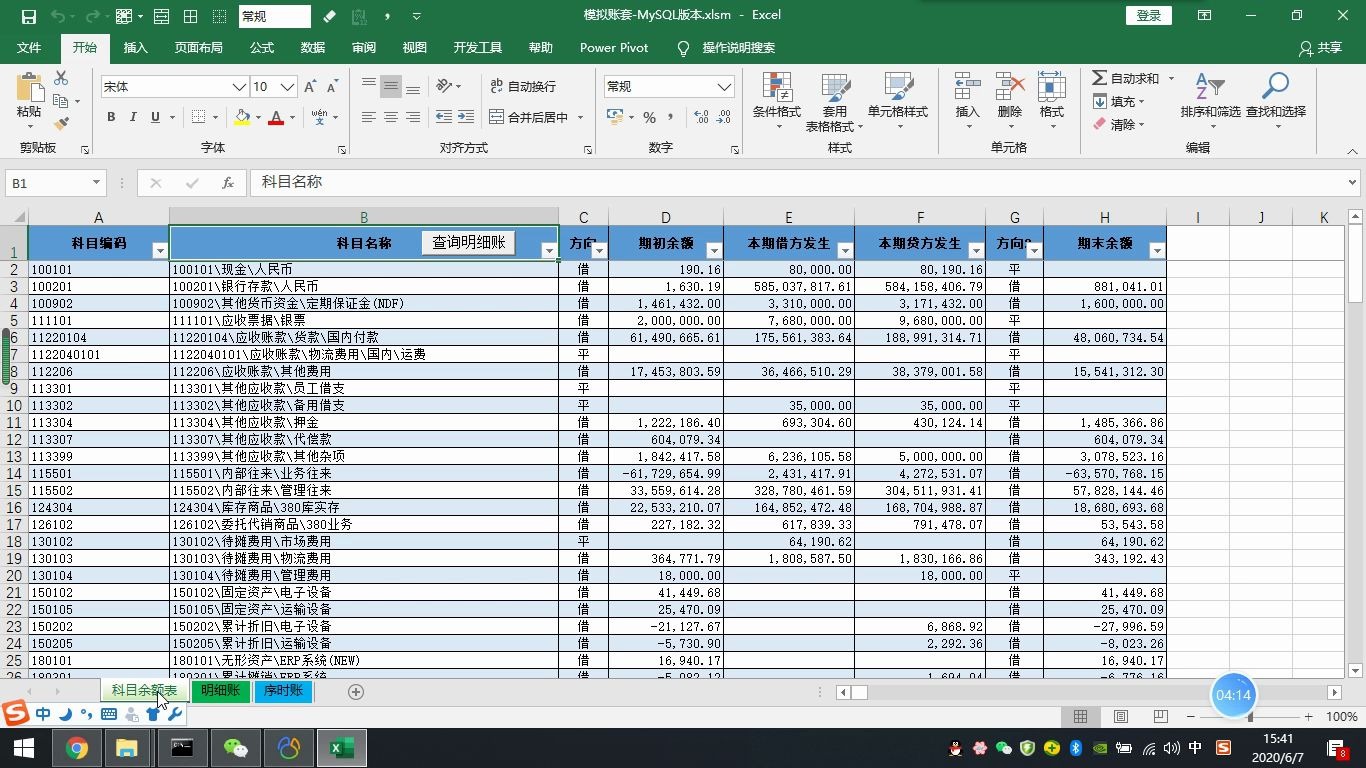
Task: Toggle Underline formatting
Action: [x=155, y=118]
